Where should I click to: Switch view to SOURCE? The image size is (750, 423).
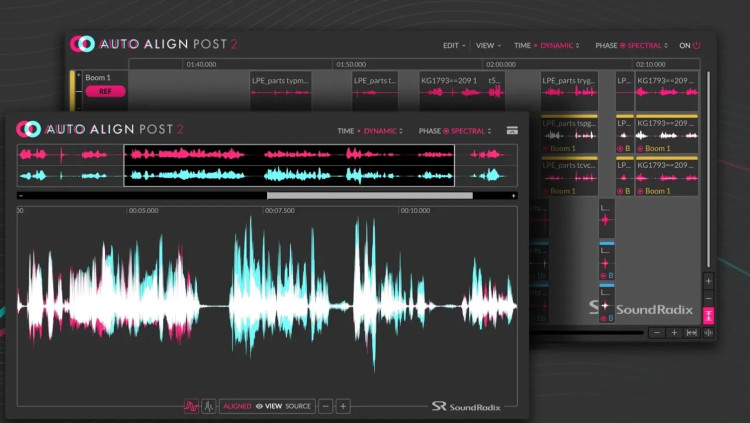[298, 406]
